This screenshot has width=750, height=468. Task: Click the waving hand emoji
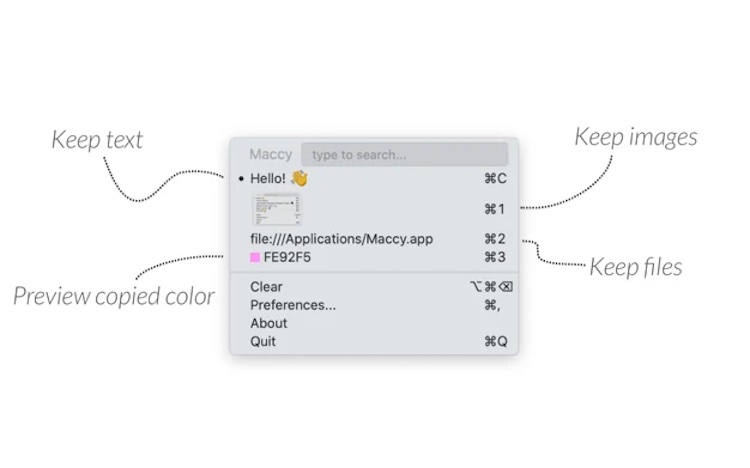(299, 178)
